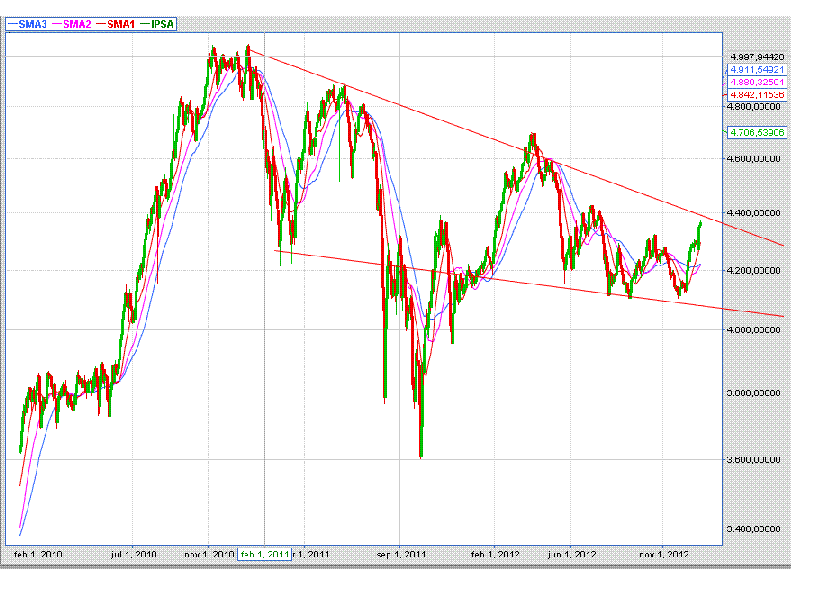Select the jul 1, 2010 date label

133,553
